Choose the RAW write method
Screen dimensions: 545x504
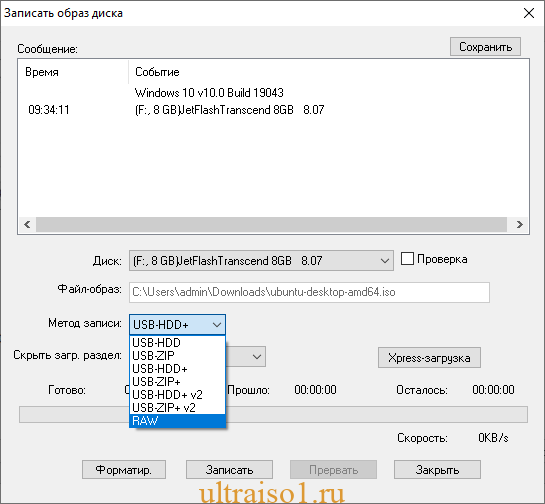coord(177,421)
